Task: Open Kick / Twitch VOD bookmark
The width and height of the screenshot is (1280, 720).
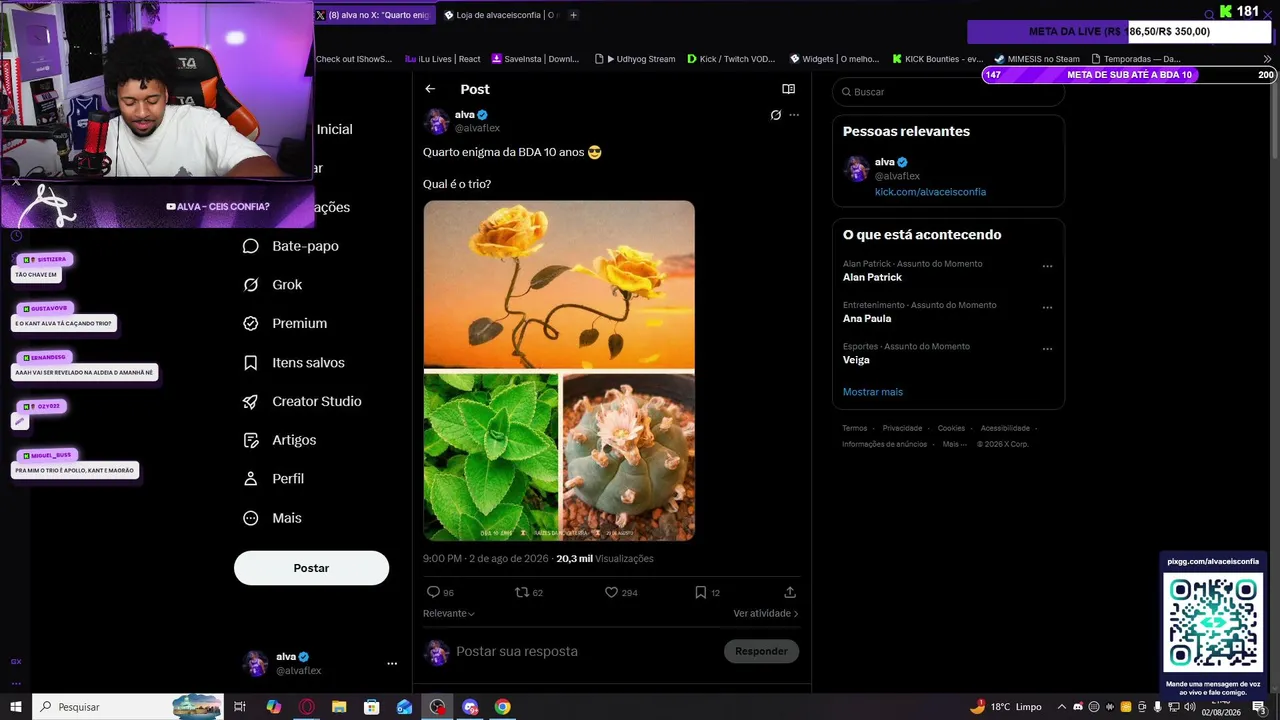Action: [731, 59]
